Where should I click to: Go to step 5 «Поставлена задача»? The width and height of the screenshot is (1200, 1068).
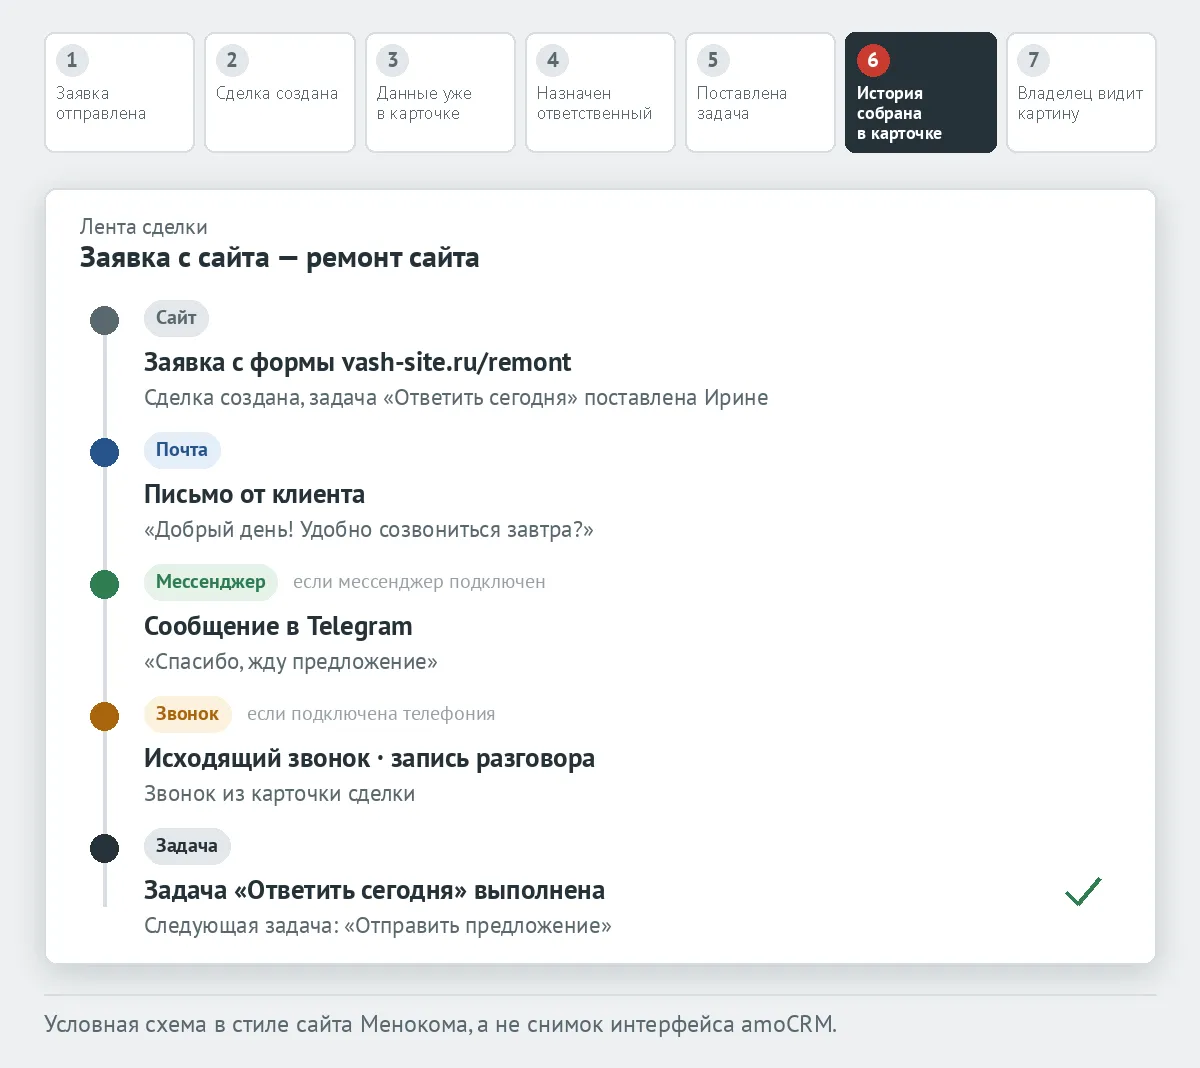click(760, 92)
